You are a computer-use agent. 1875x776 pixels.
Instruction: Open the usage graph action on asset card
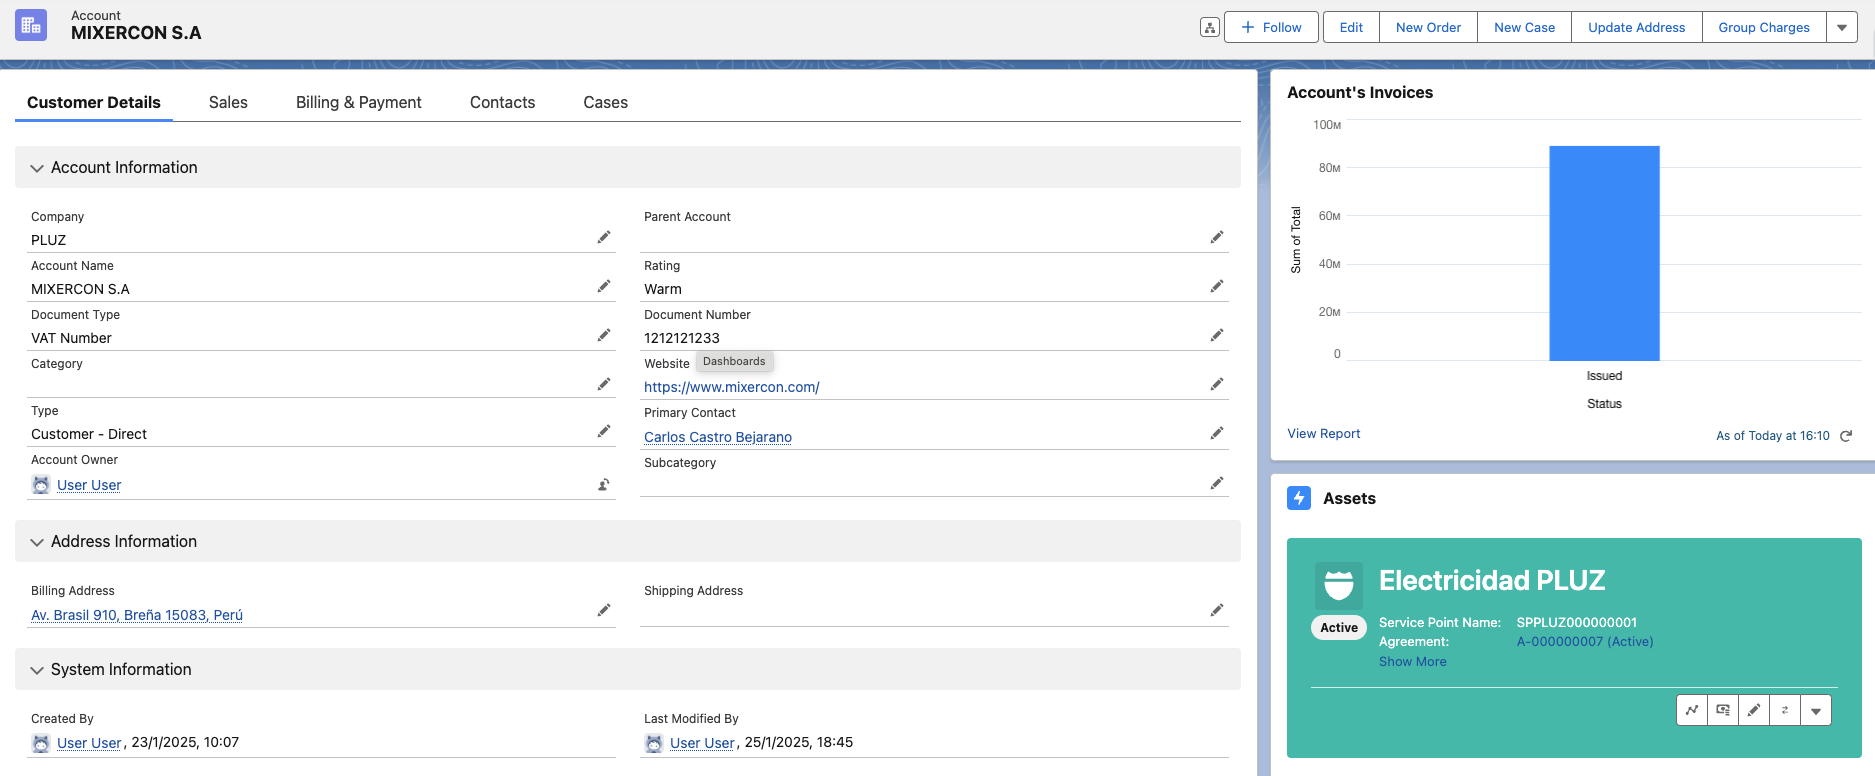tap(1692, 710)
